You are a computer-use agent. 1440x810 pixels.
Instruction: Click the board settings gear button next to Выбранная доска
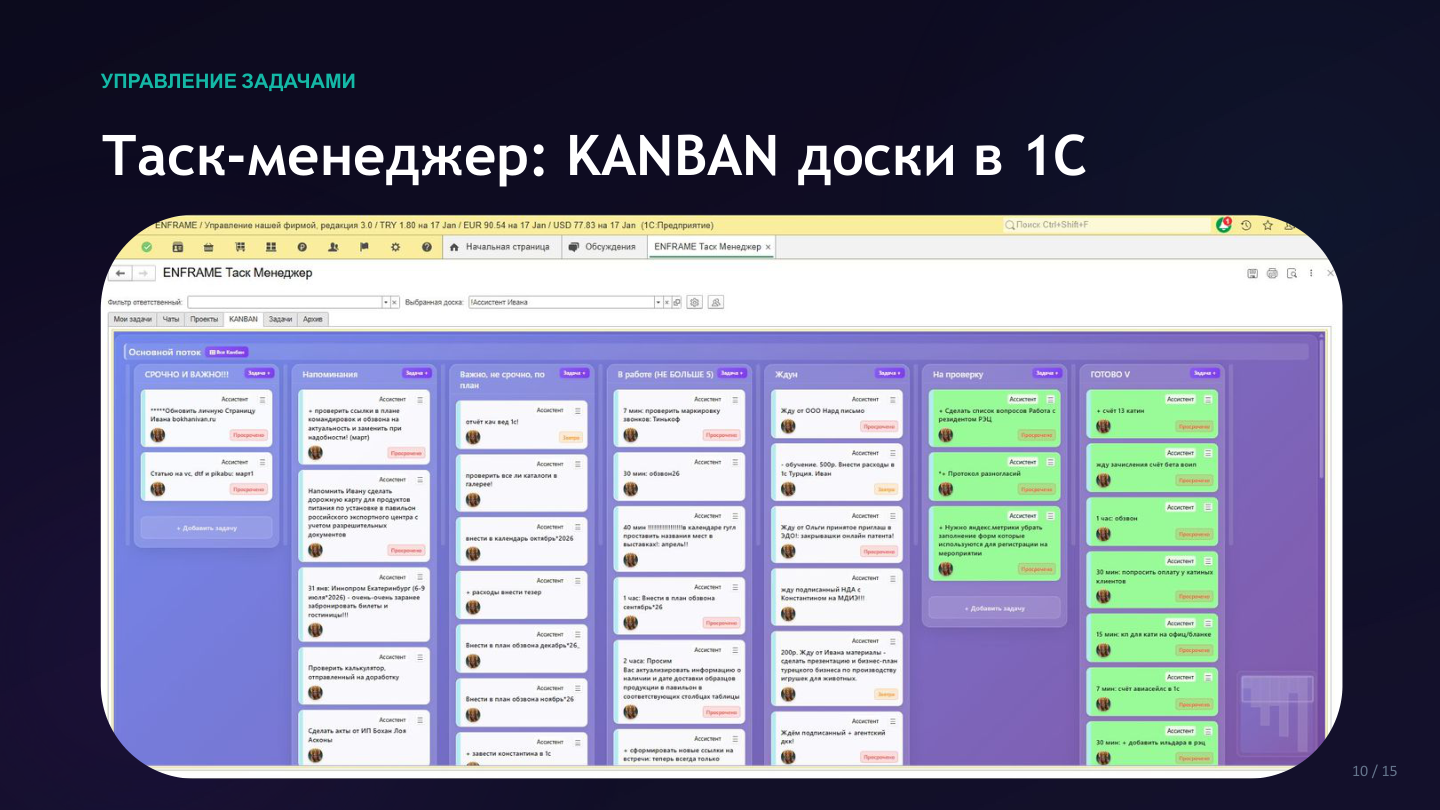(695, 302)
